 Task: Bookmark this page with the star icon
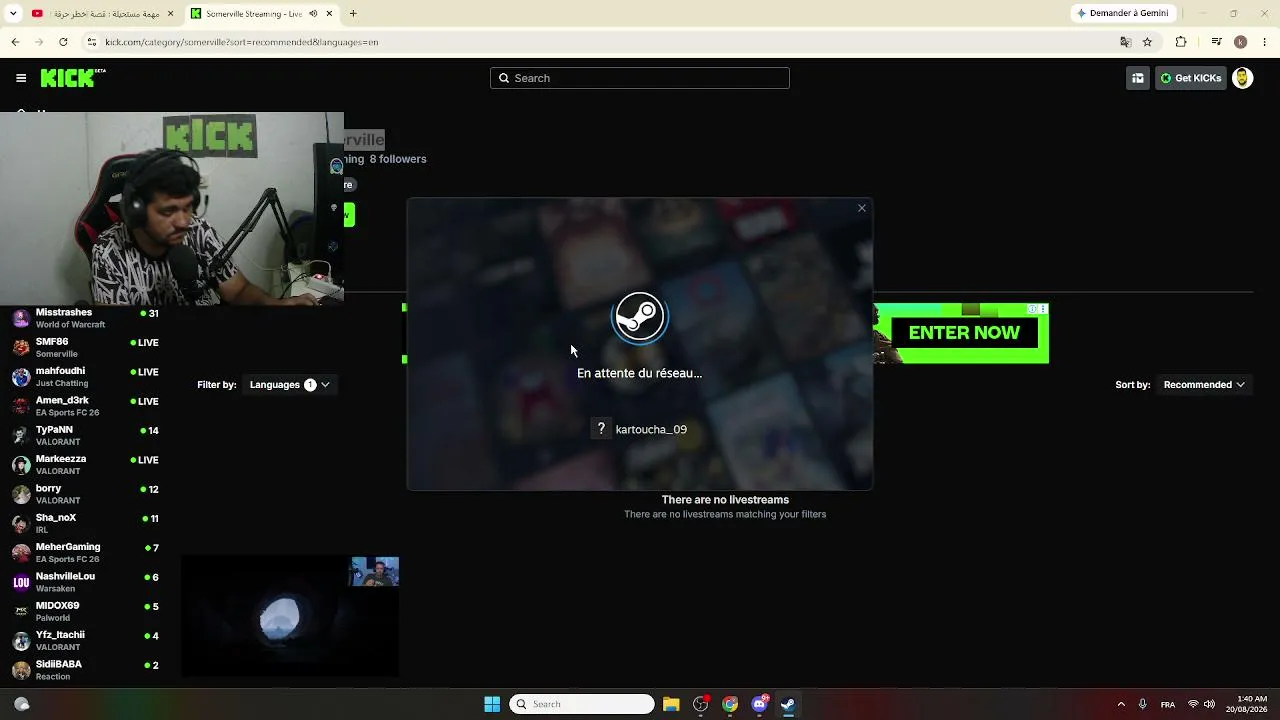point(1147,42)
